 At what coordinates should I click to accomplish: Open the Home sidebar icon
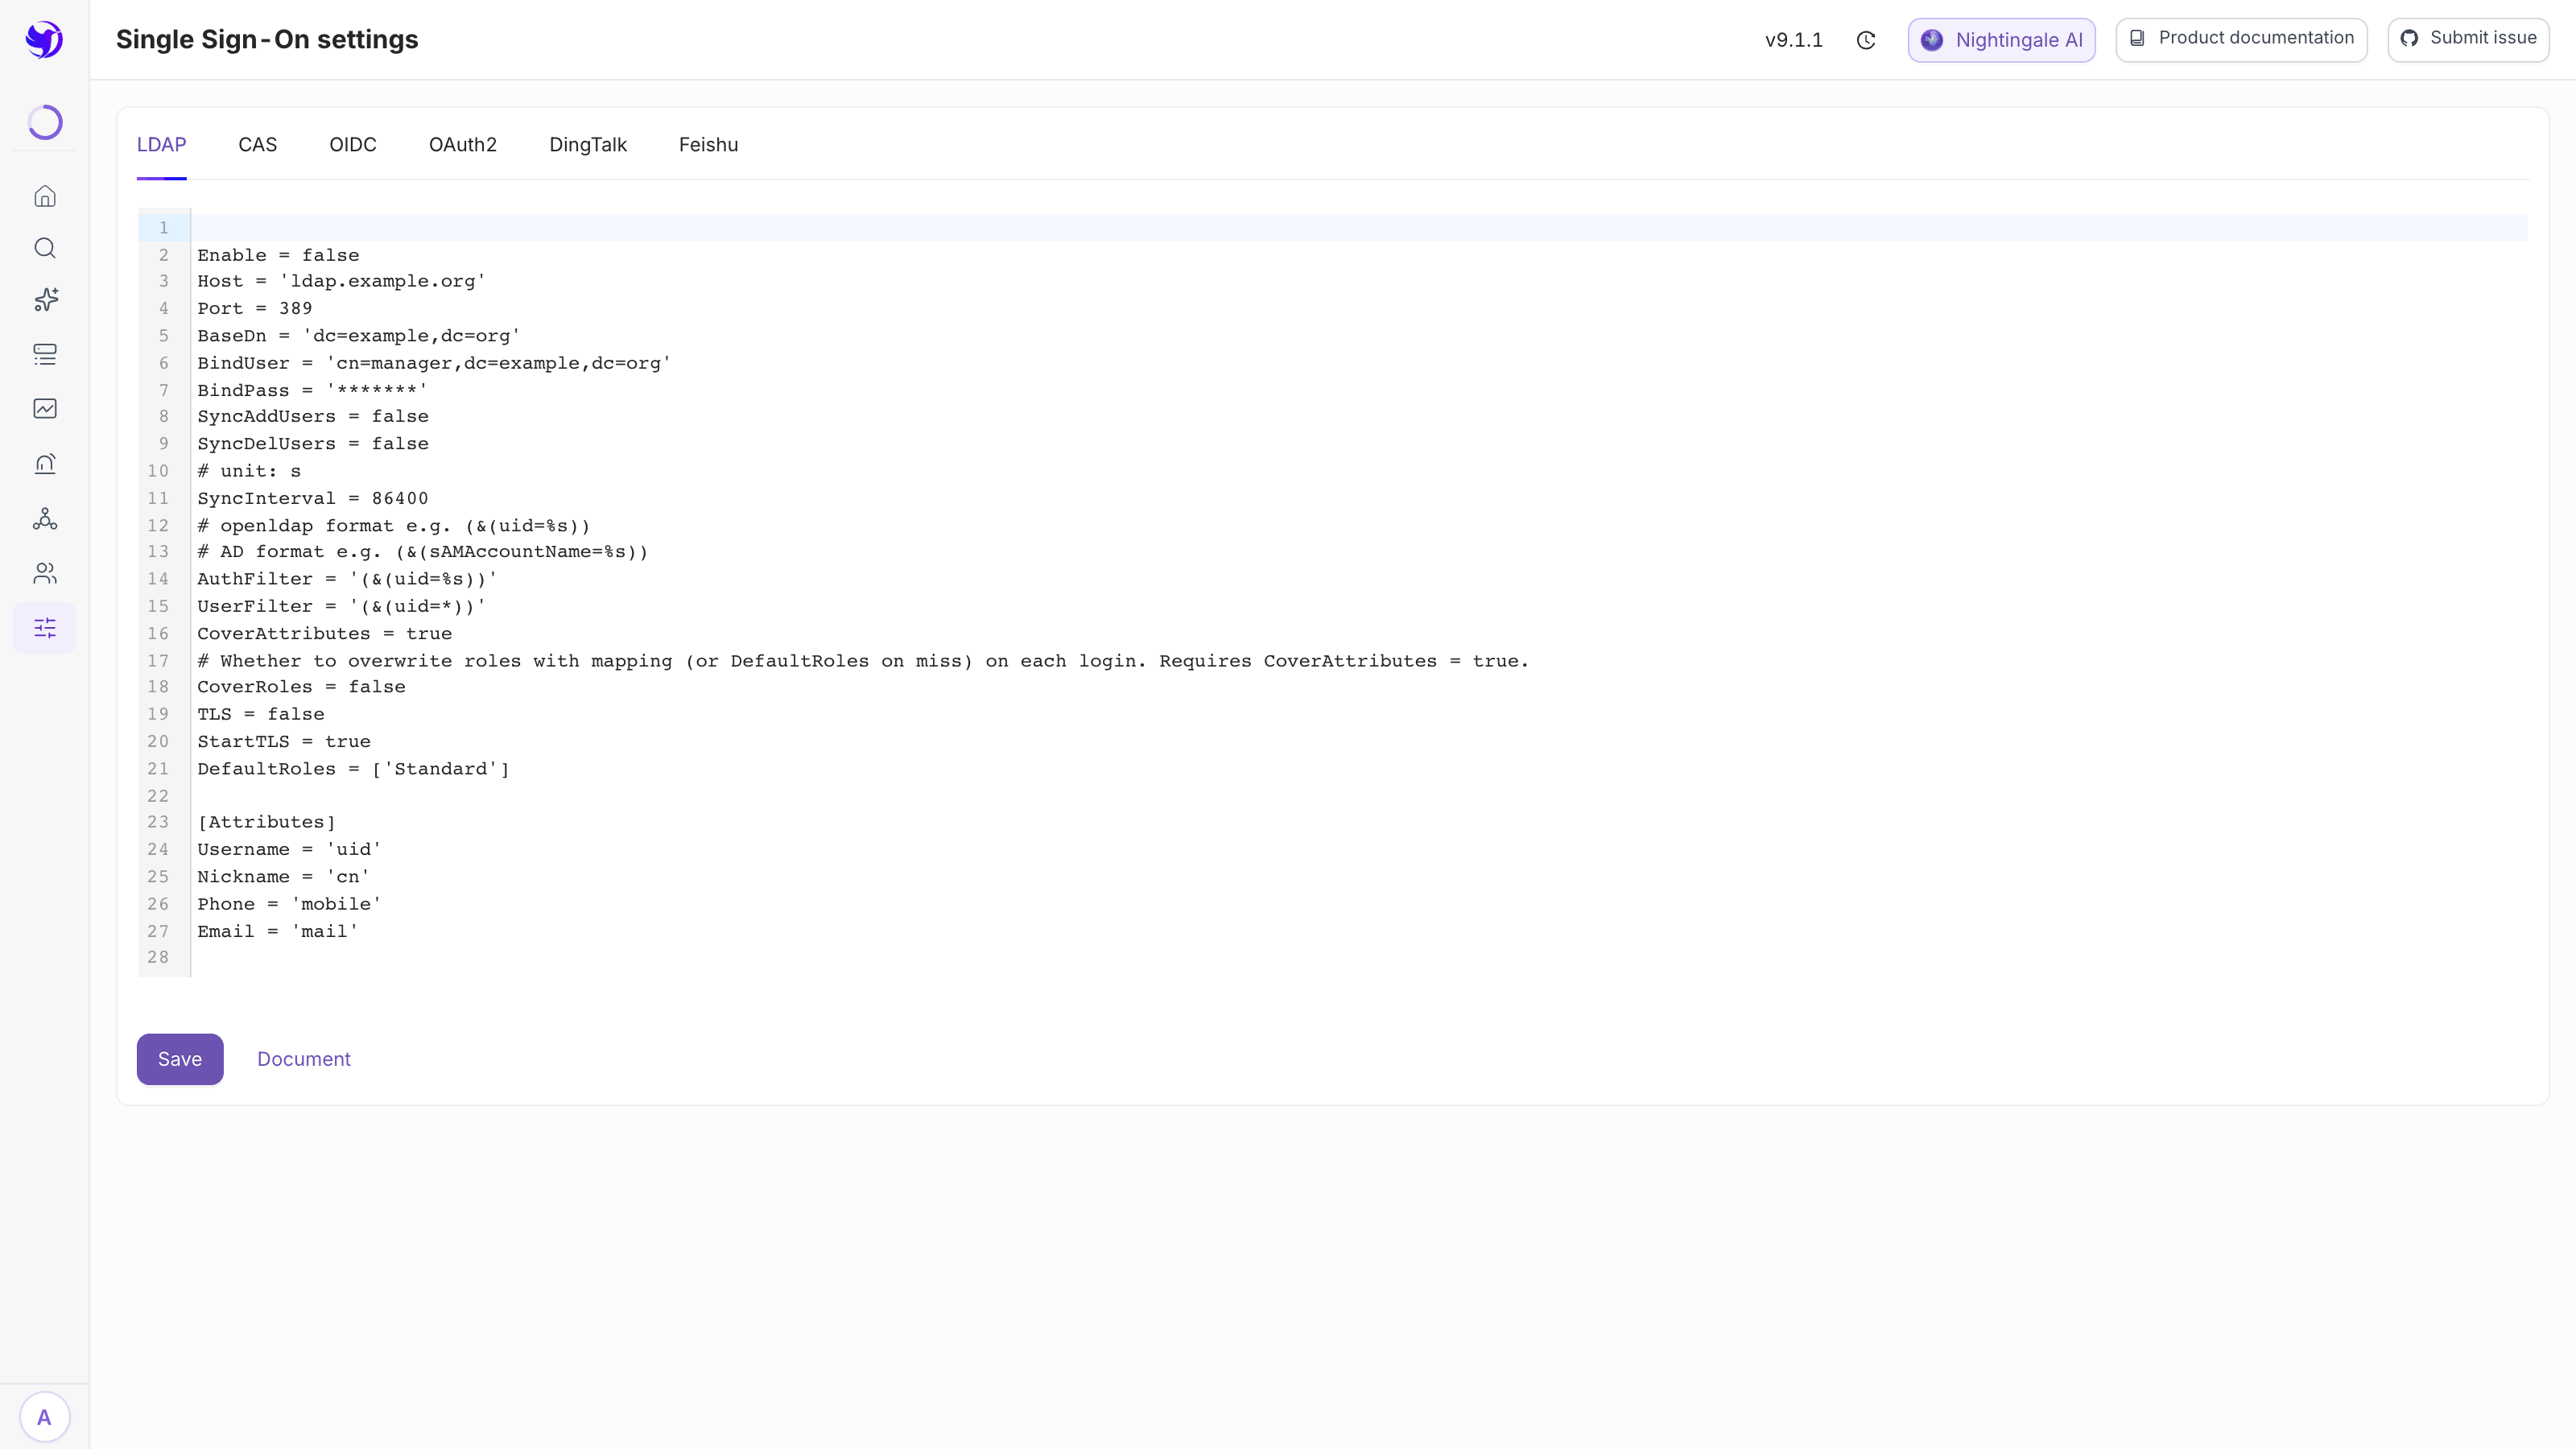tap(45, 196)
